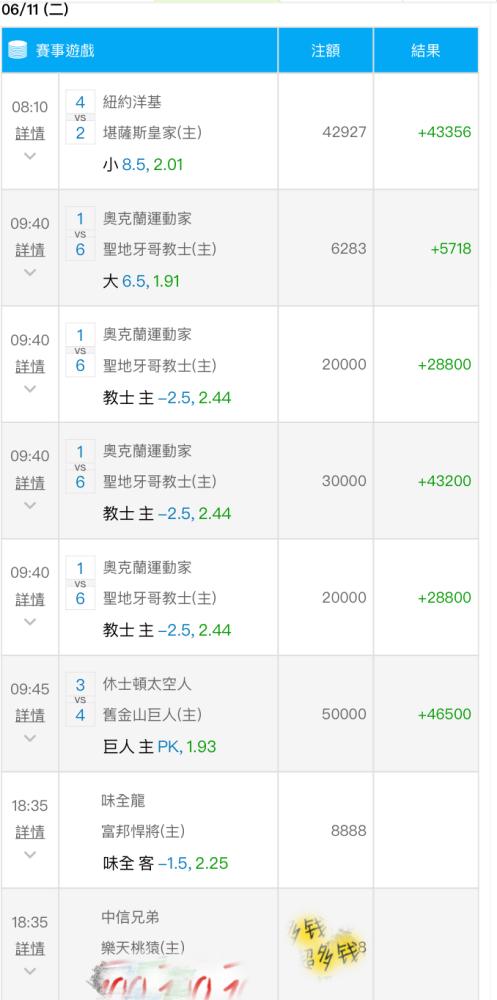Open 詳情 for 18:35 味全龍 game
This screenshot has height=1000, width=497.
click(30, 832)
